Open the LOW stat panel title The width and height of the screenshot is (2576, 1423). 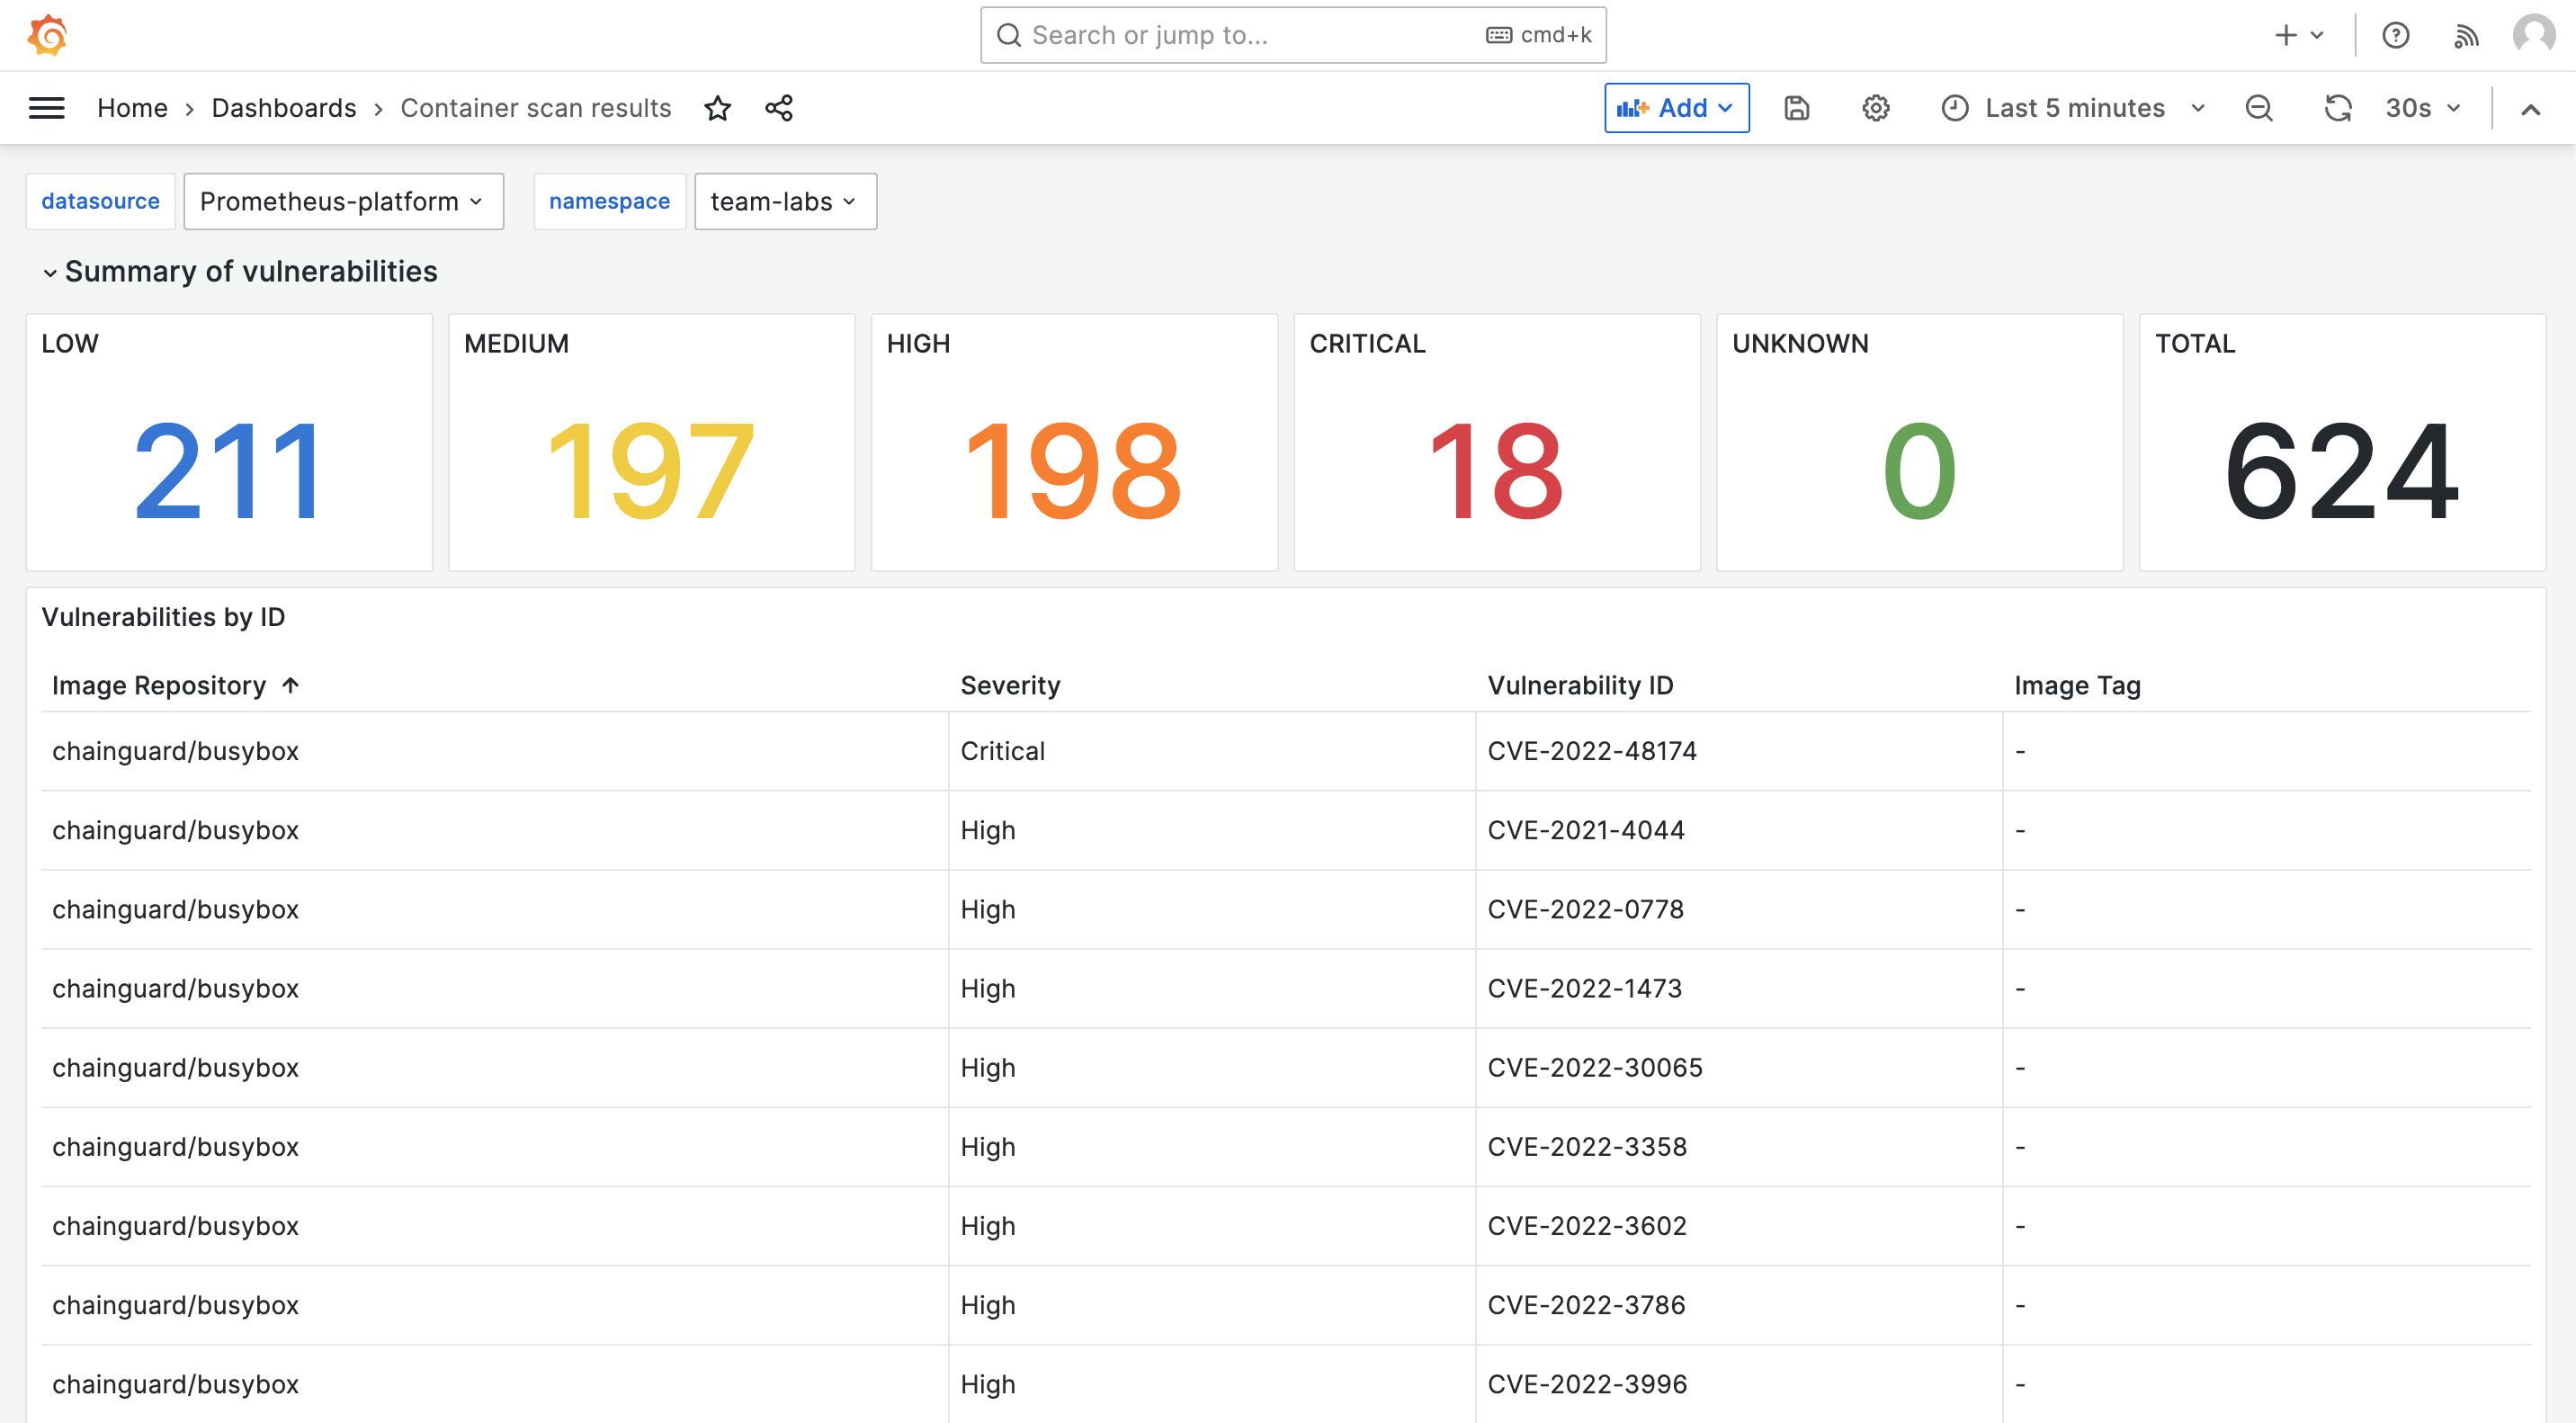70,343
